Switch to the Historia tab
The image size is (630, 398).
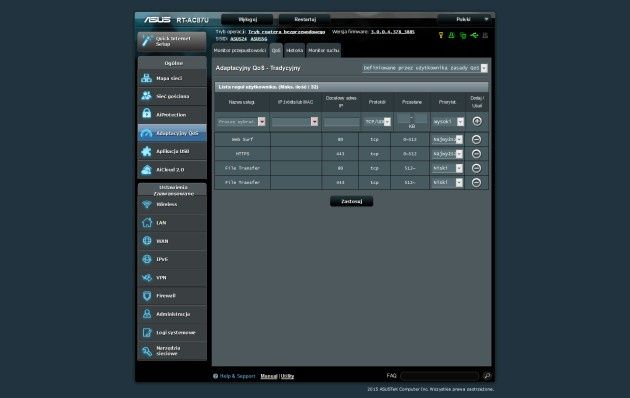click(294, 51)
